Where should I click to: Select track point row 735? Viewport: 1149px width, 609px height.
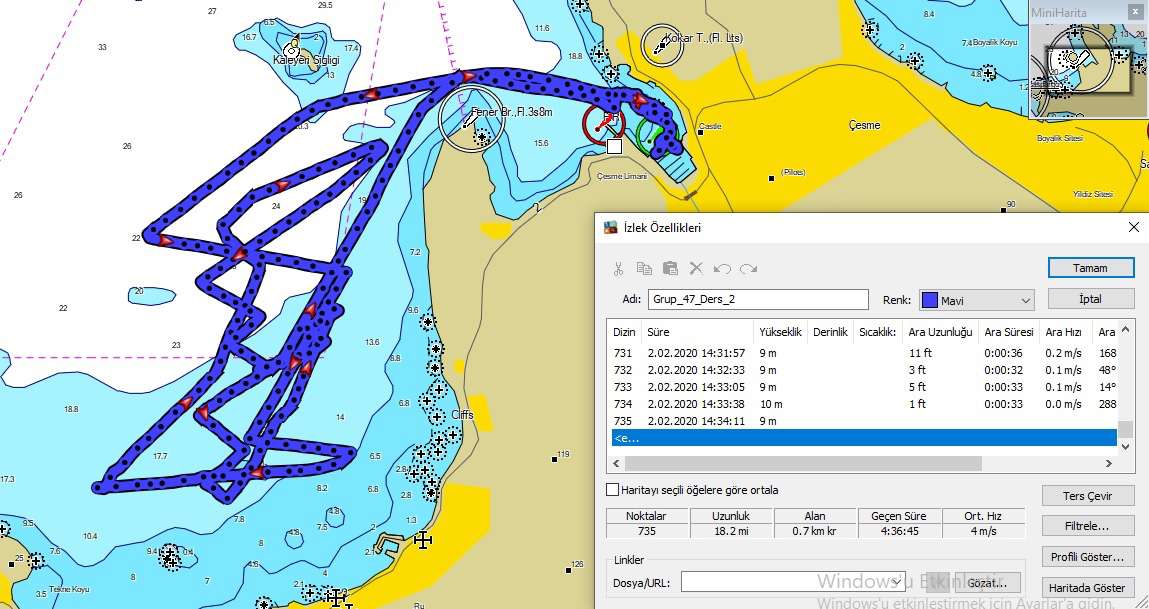tap(864, 421)
